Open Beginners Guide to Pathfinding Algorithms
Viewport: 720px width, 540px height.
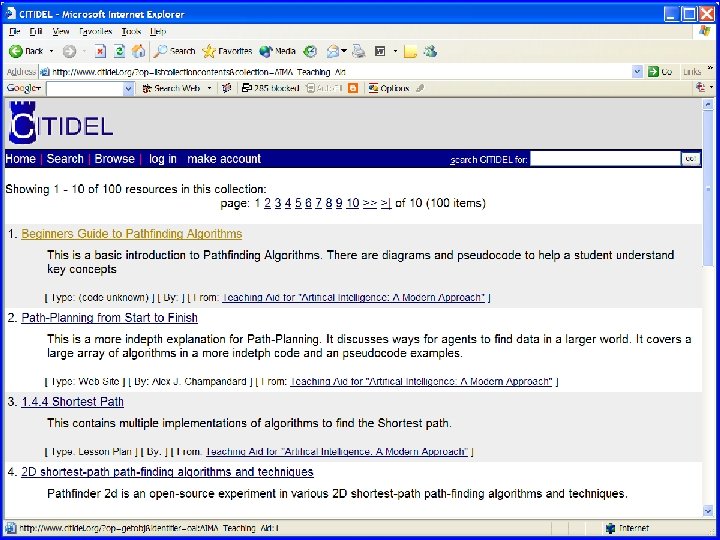[132, 234]
